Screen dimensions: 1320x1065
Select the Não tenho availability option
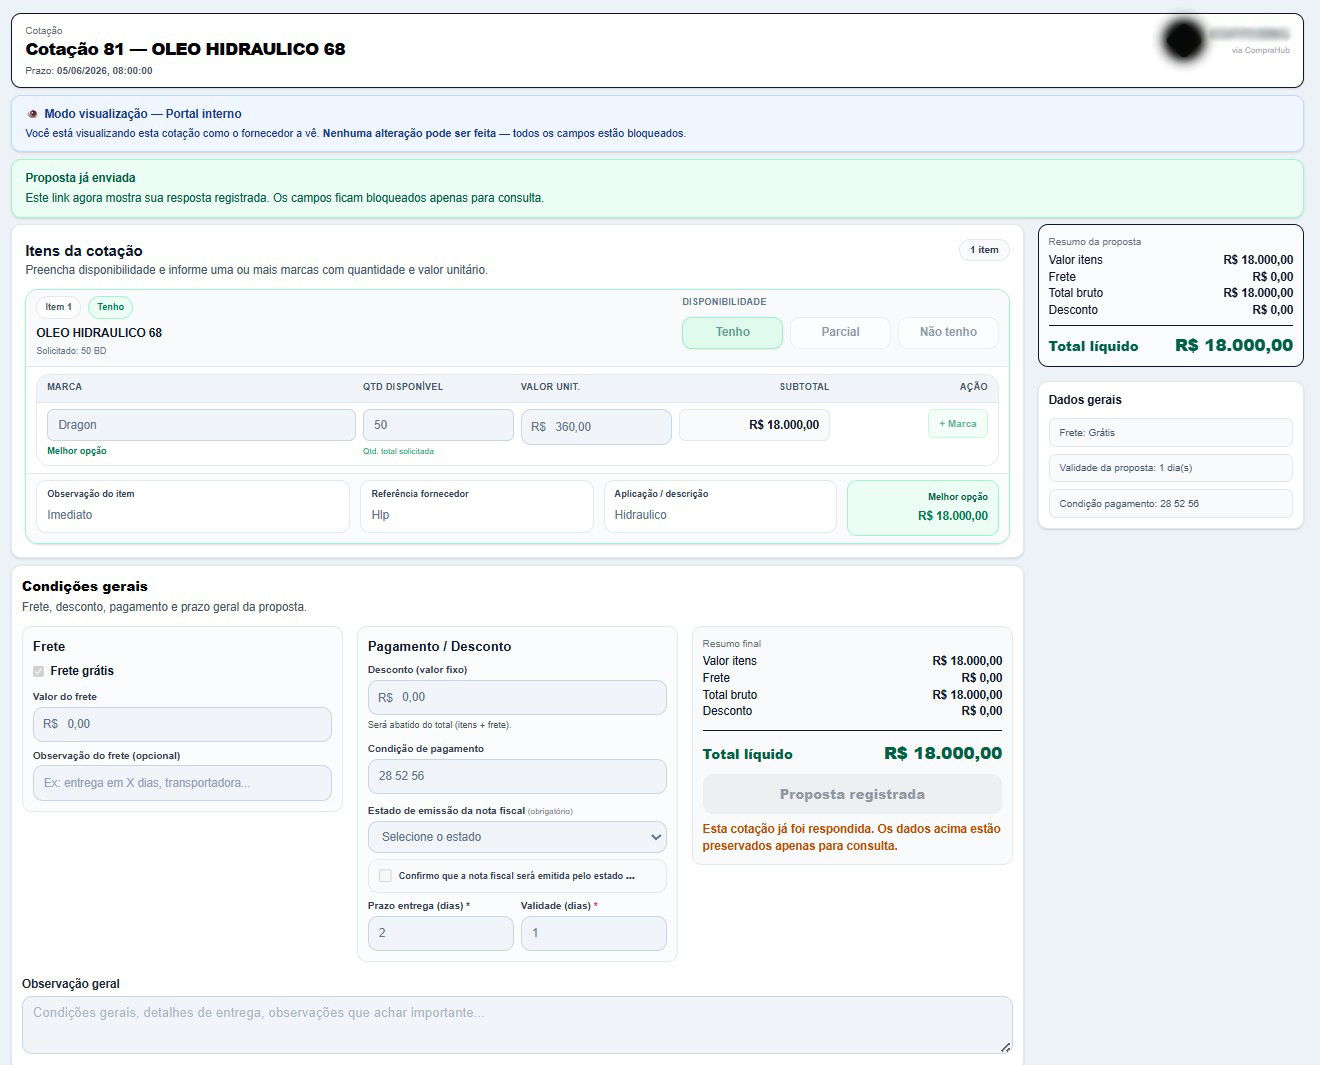pos(948,332)
